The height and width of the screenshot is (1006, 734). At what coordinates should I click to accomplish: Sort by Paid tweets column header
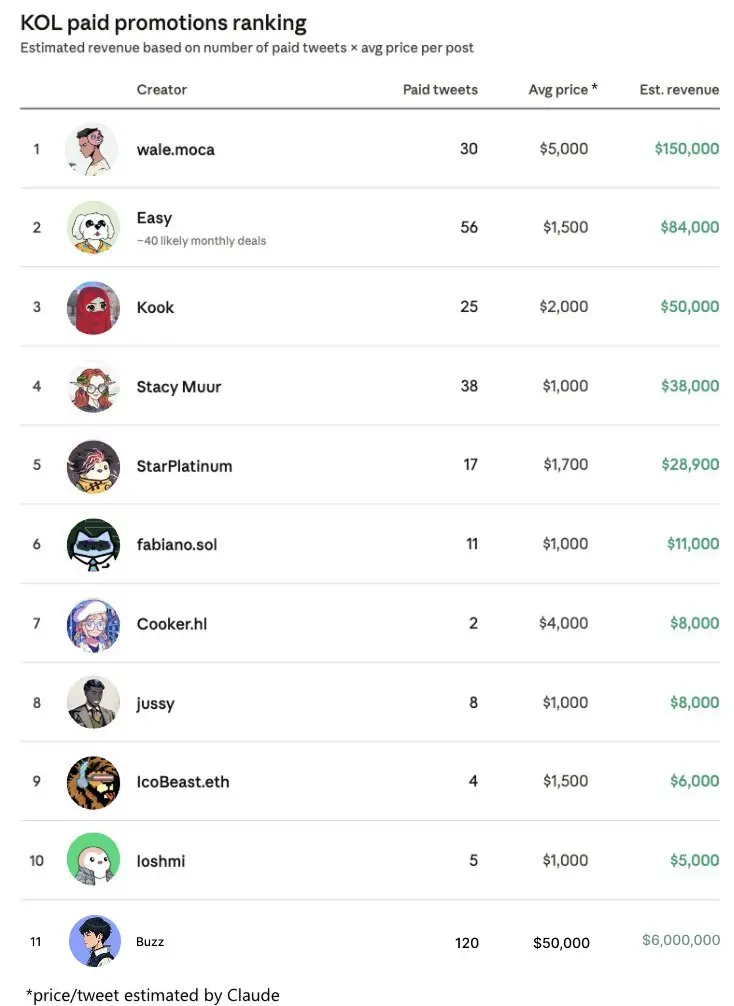[x=440, y=89]
